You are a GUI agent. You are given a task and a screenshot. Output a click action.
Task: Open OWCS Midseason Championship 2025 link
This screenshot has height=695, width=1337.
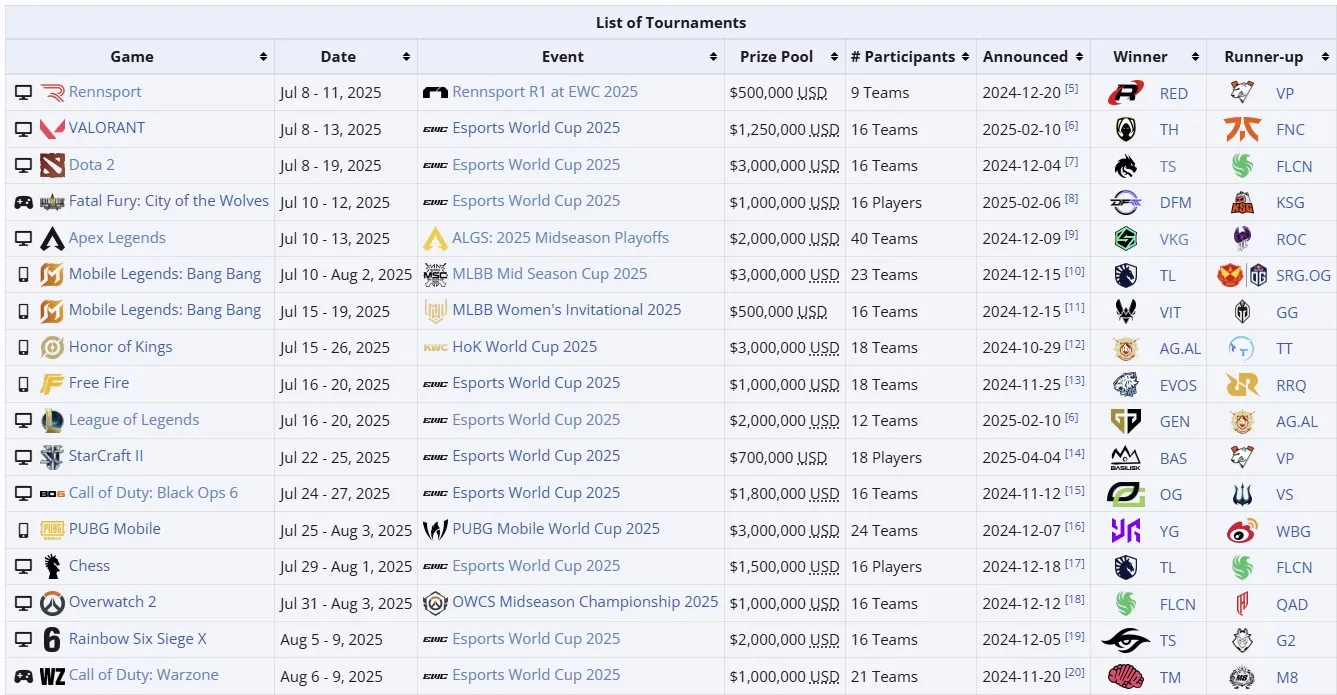pos(585,602)
